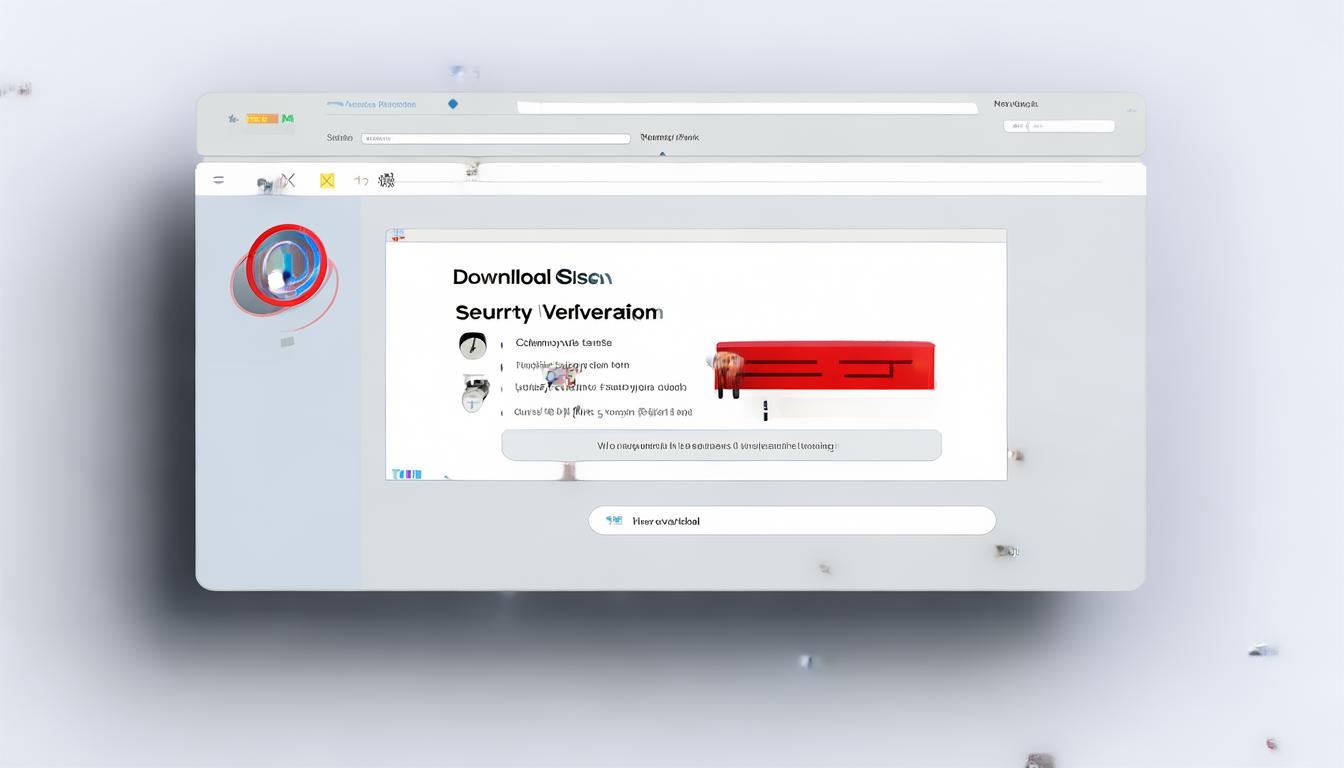Click the blue link text in the top panel
The width and height of the screenshot is (1344, 768).
coord(370,104)
